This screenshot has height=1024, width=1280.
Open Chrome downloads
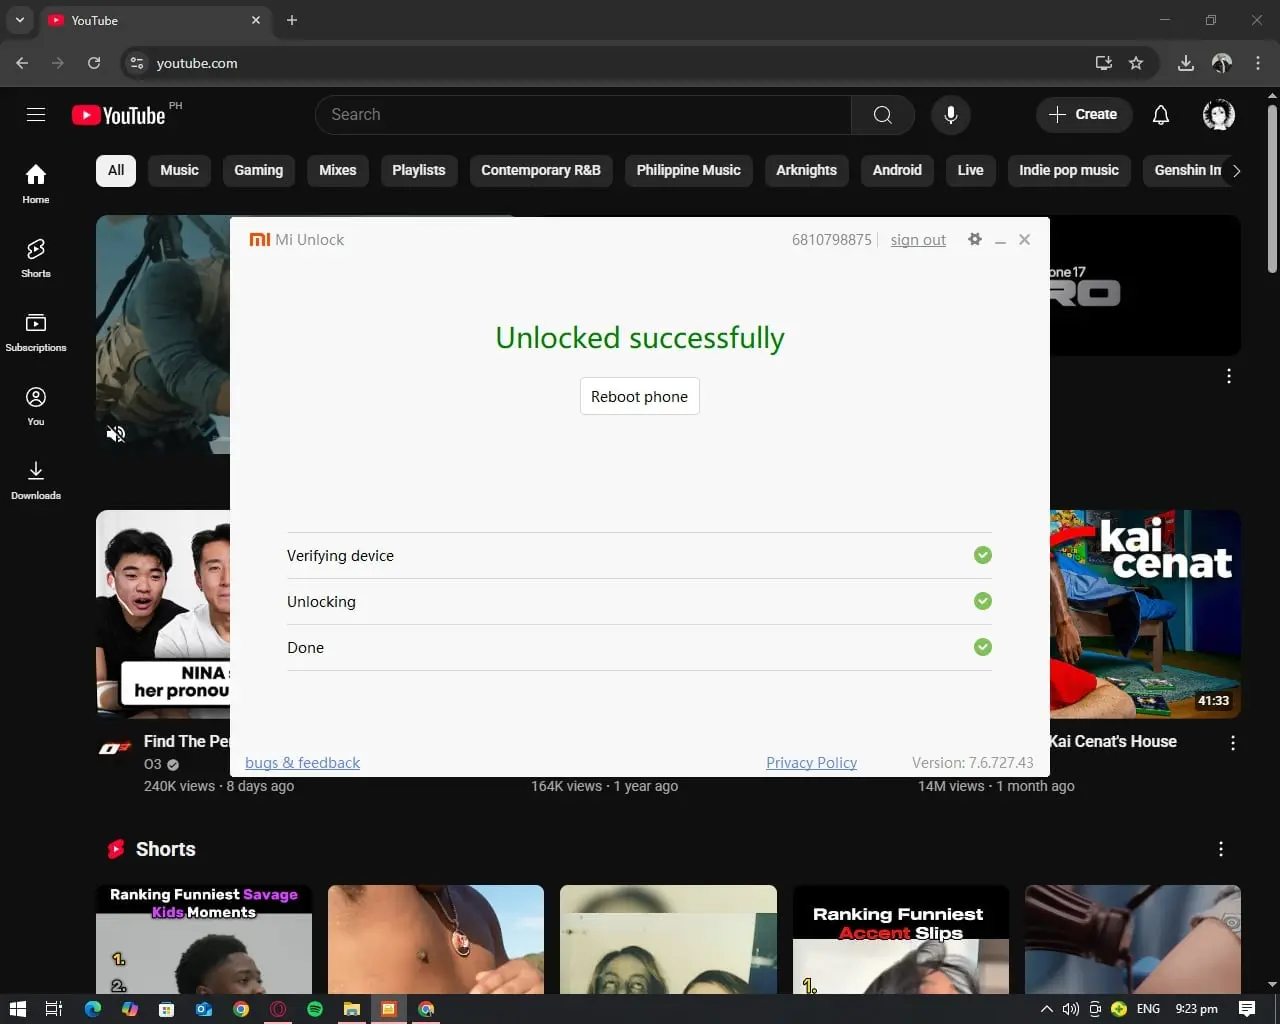[x=1186, y=63]
